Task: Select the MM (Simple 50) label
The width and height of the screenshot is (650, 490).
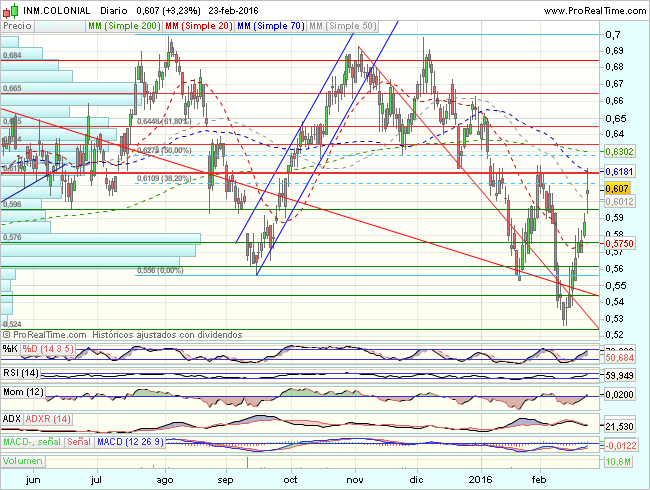Action: point(342,26)
